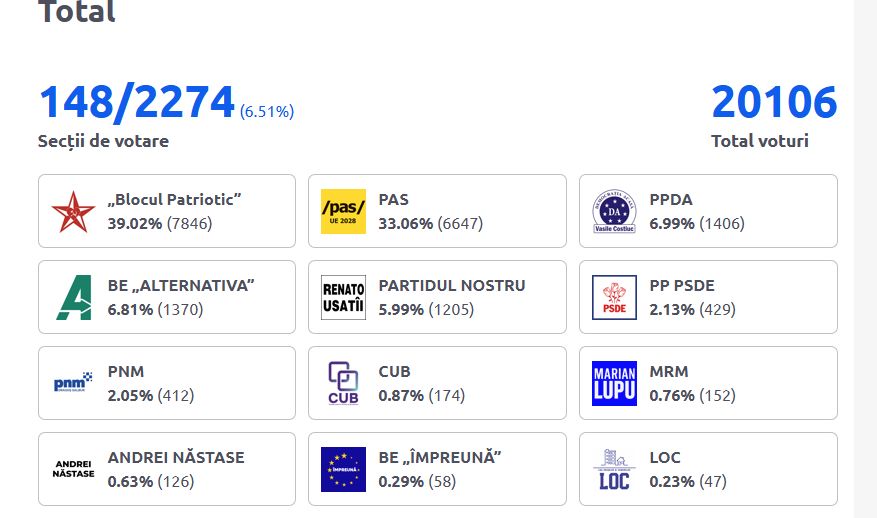This screenshot has width=877, height=518.
Task: Click the purple CUB party logo
Action: point(343,383)
